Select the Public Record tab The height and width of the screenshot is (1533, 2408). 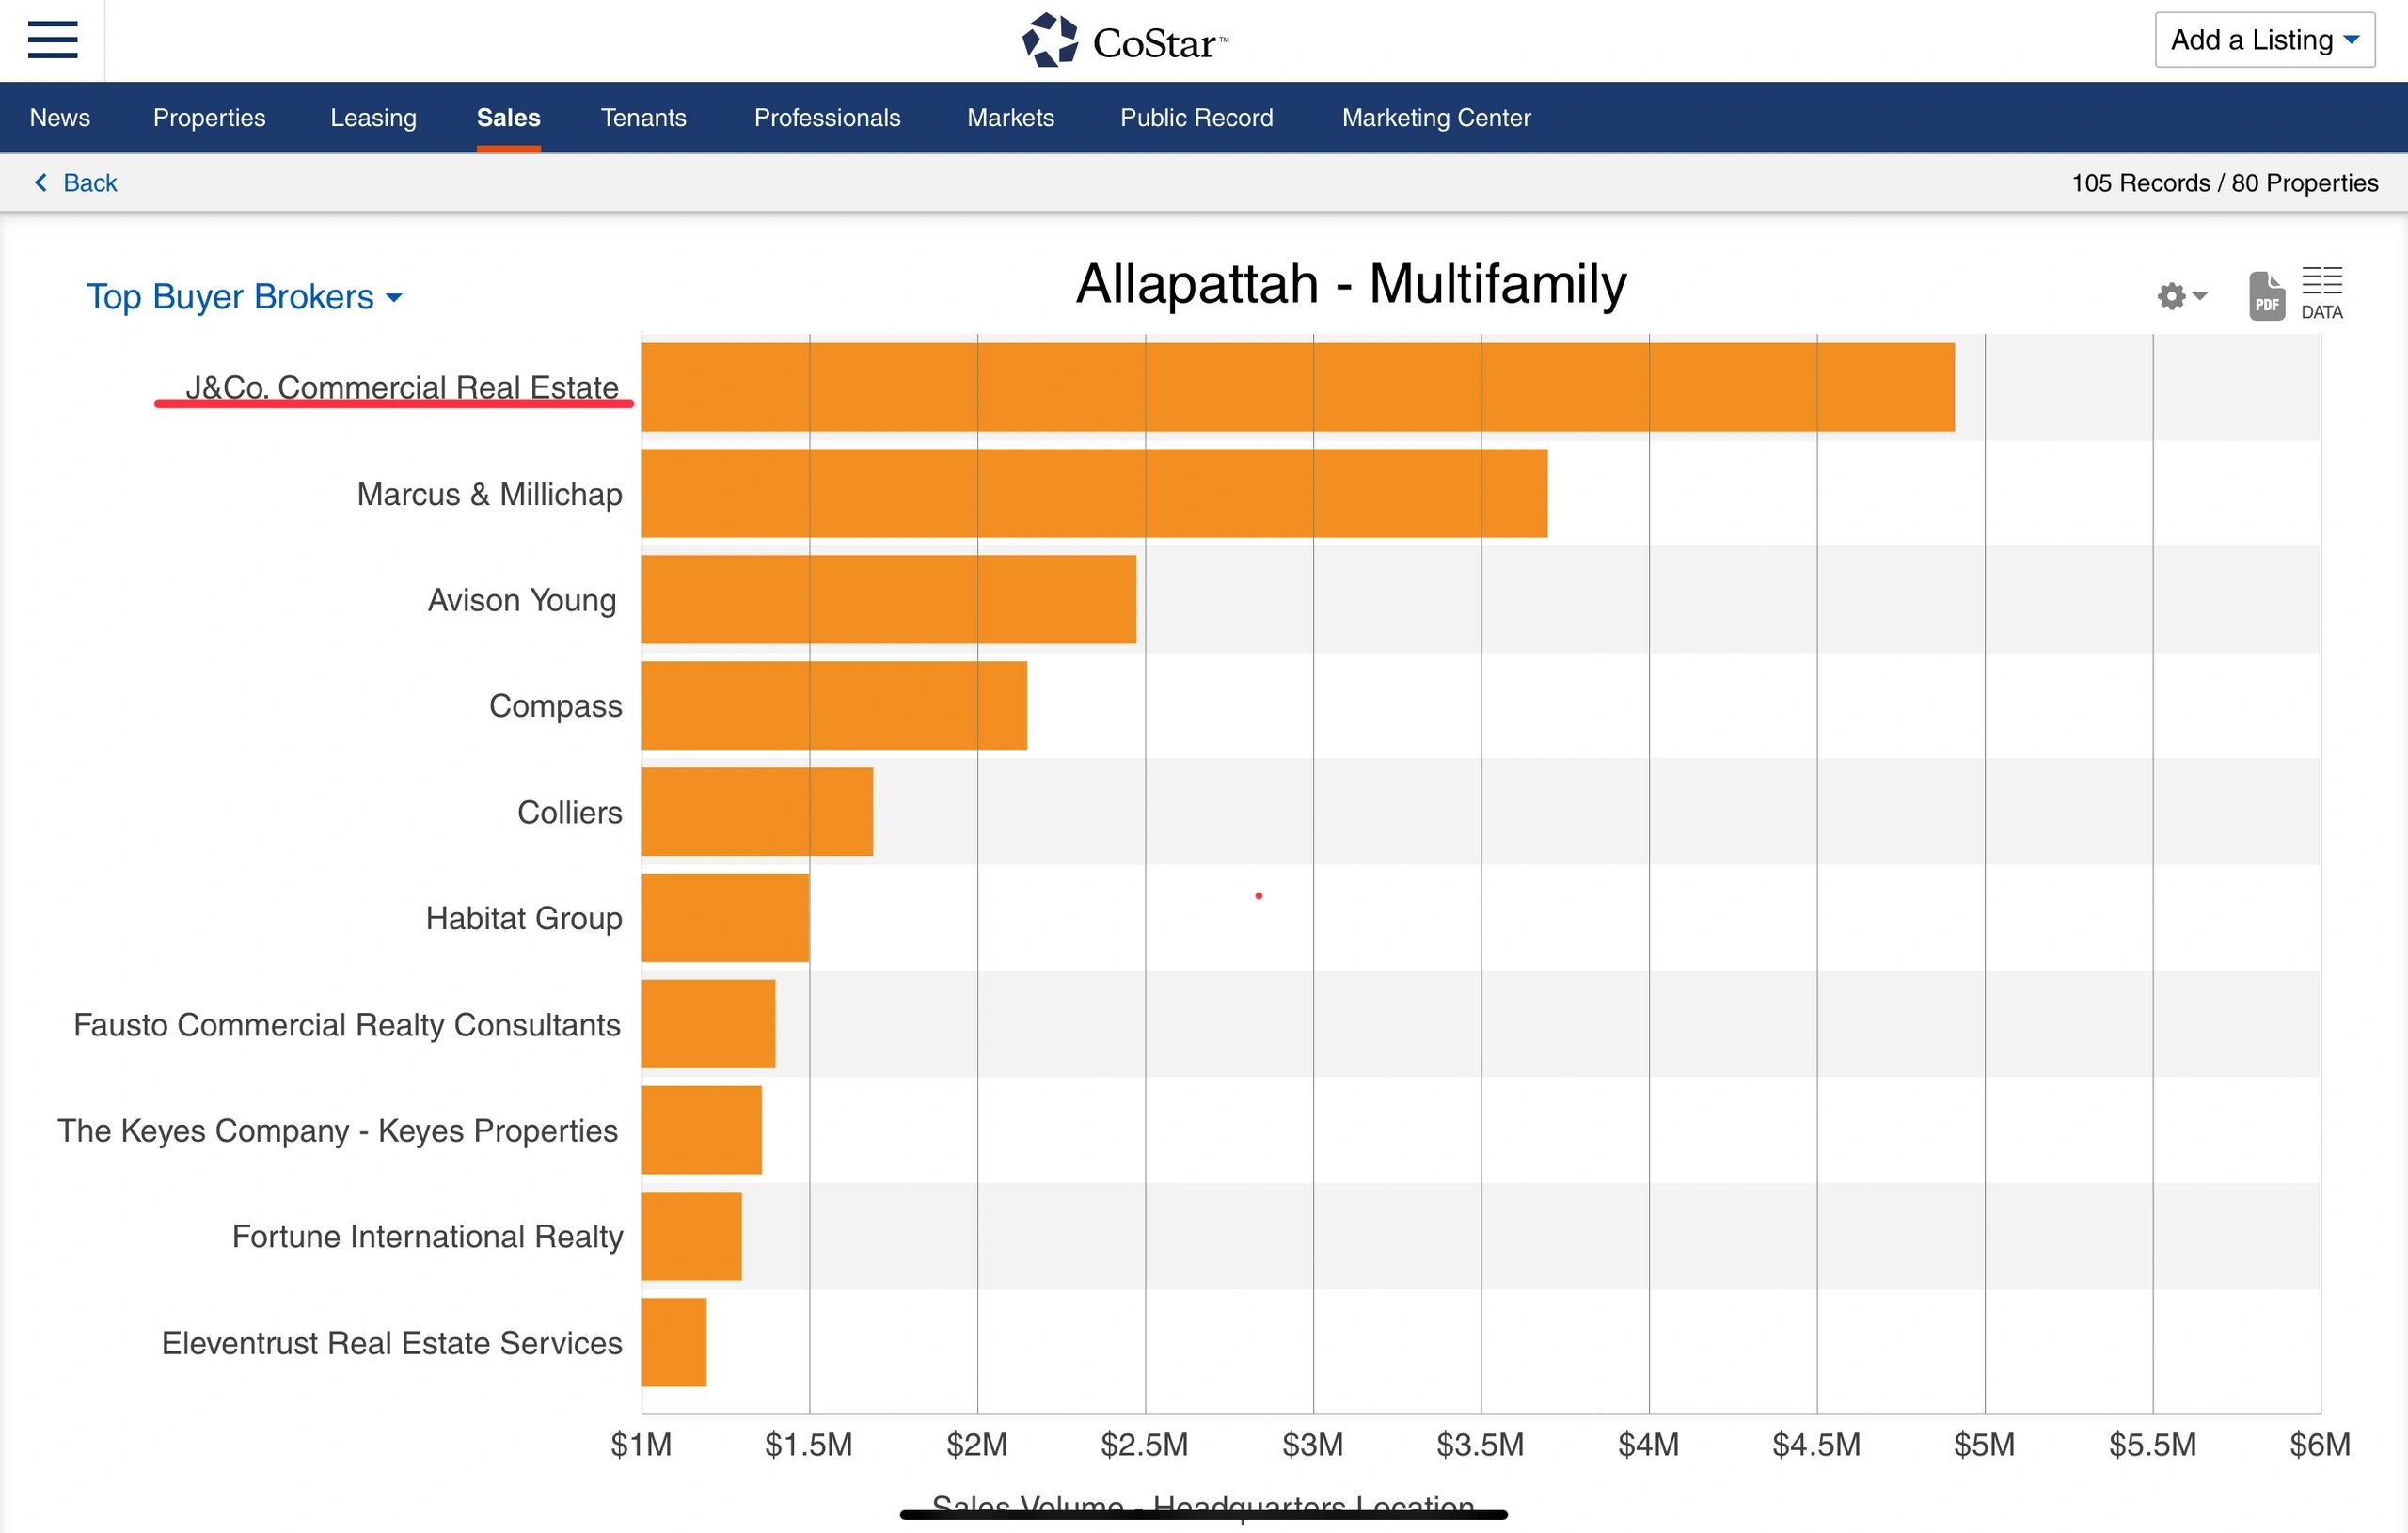[1196, 118]
